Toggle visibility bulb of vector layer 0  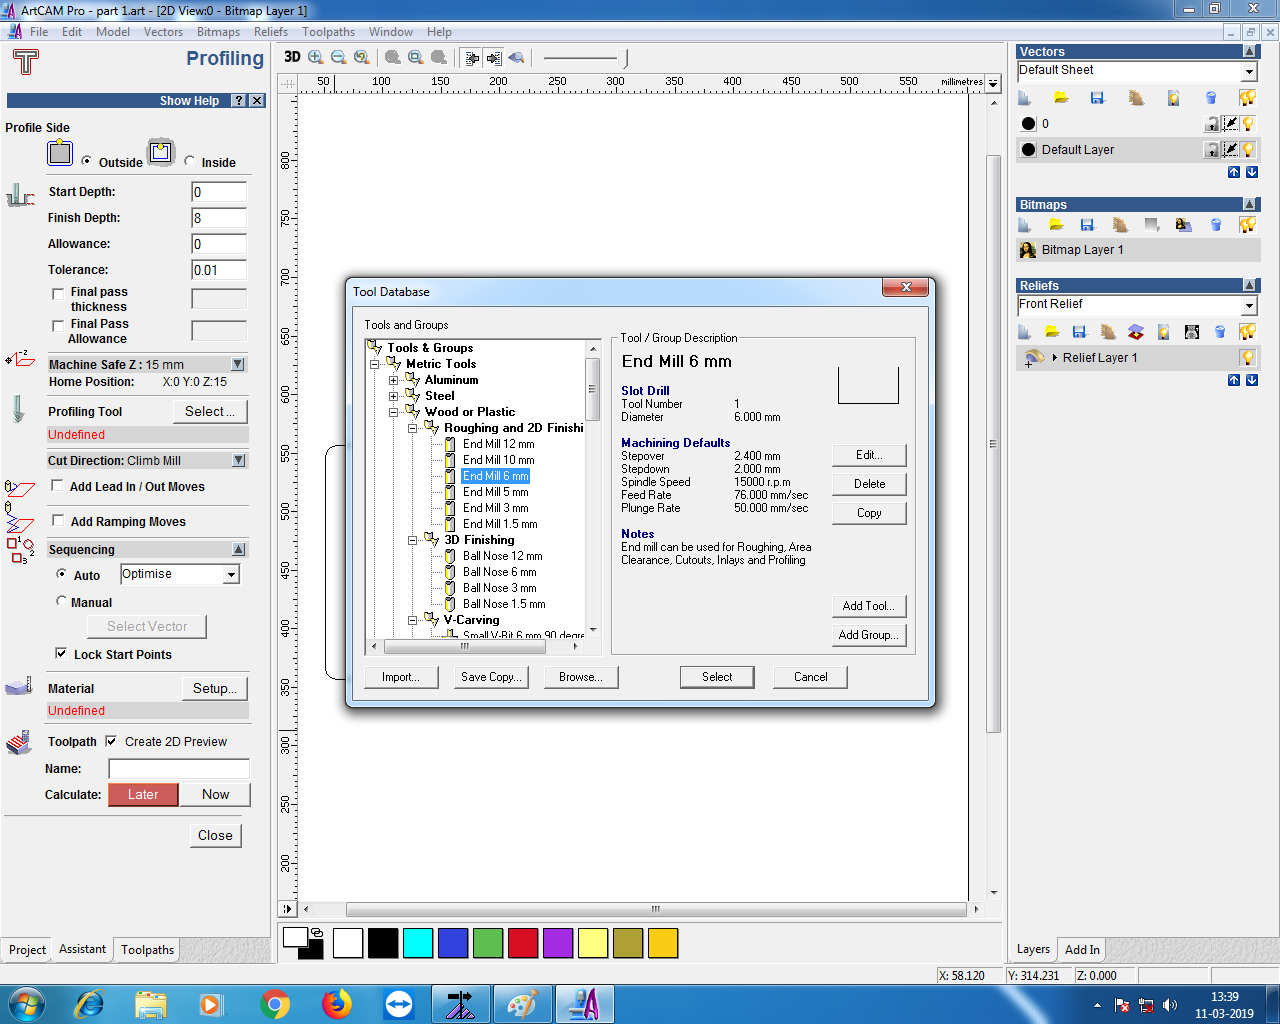pos(1248,124)
